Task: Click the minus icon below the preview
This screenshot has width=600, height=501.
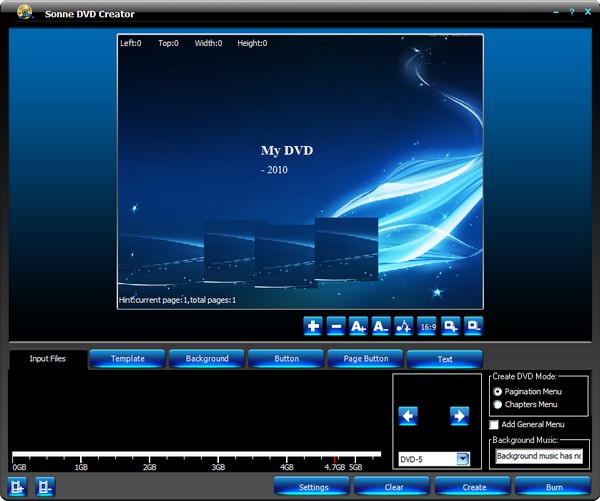Action: (336, 326)
